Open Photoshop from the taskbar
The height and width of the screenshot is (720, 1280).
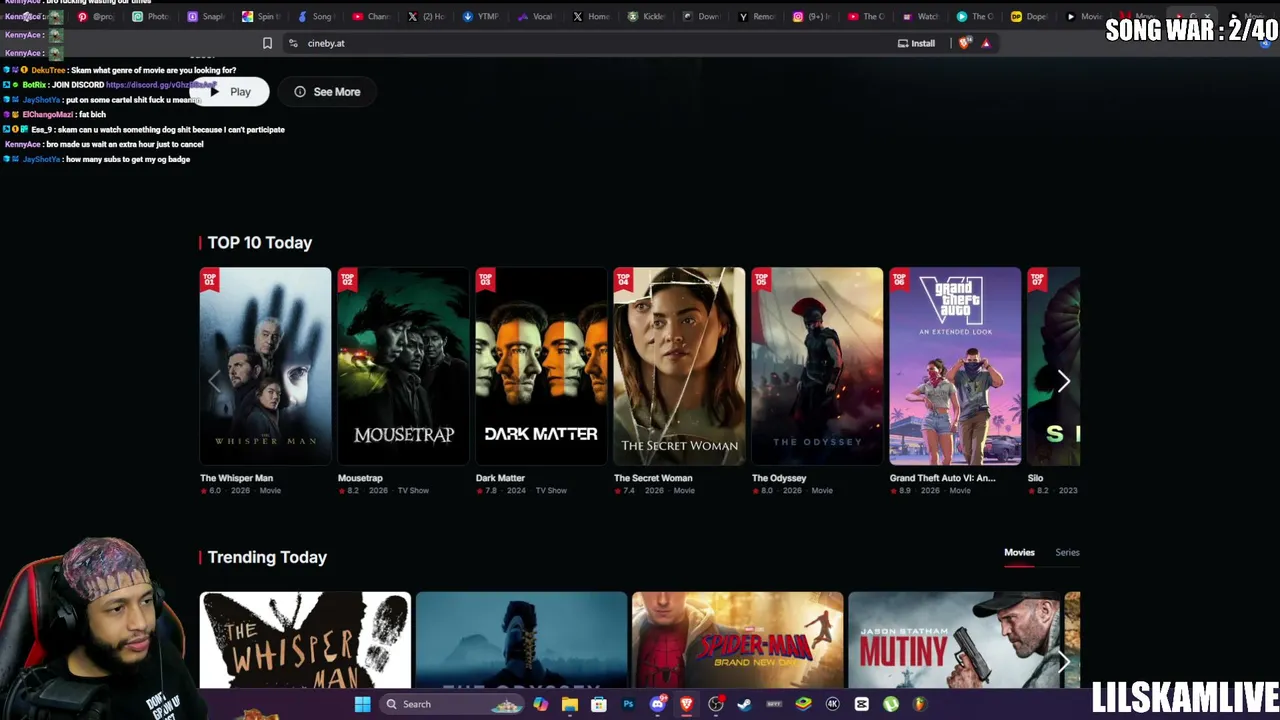(628, 704)
